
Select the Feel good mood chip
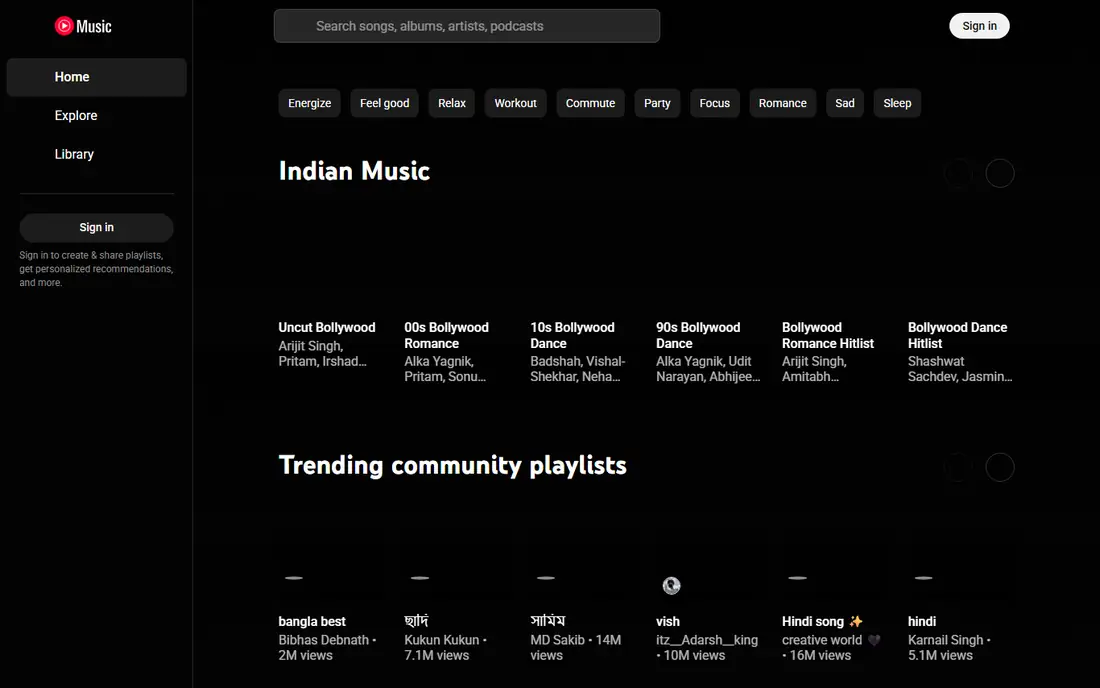click(384, 103)
